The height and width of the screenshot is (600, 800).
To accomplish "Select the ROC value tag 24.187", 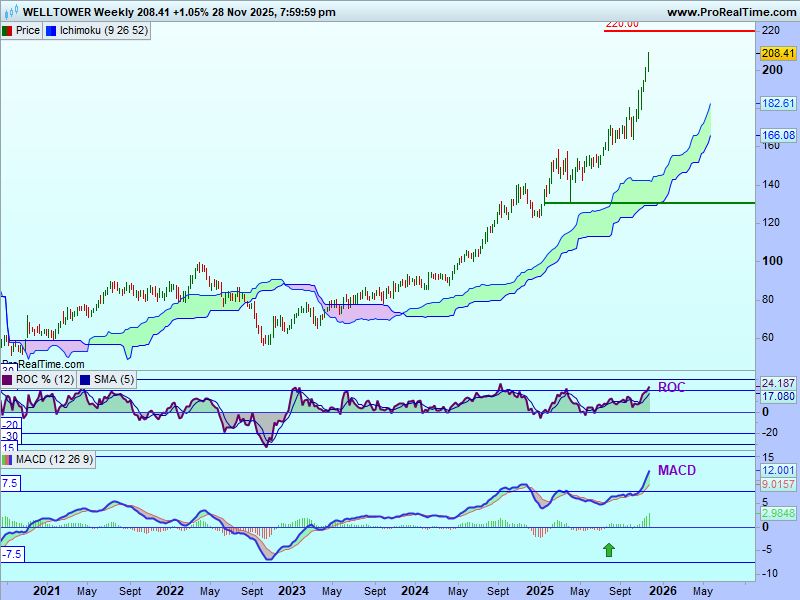I will 777,383.
